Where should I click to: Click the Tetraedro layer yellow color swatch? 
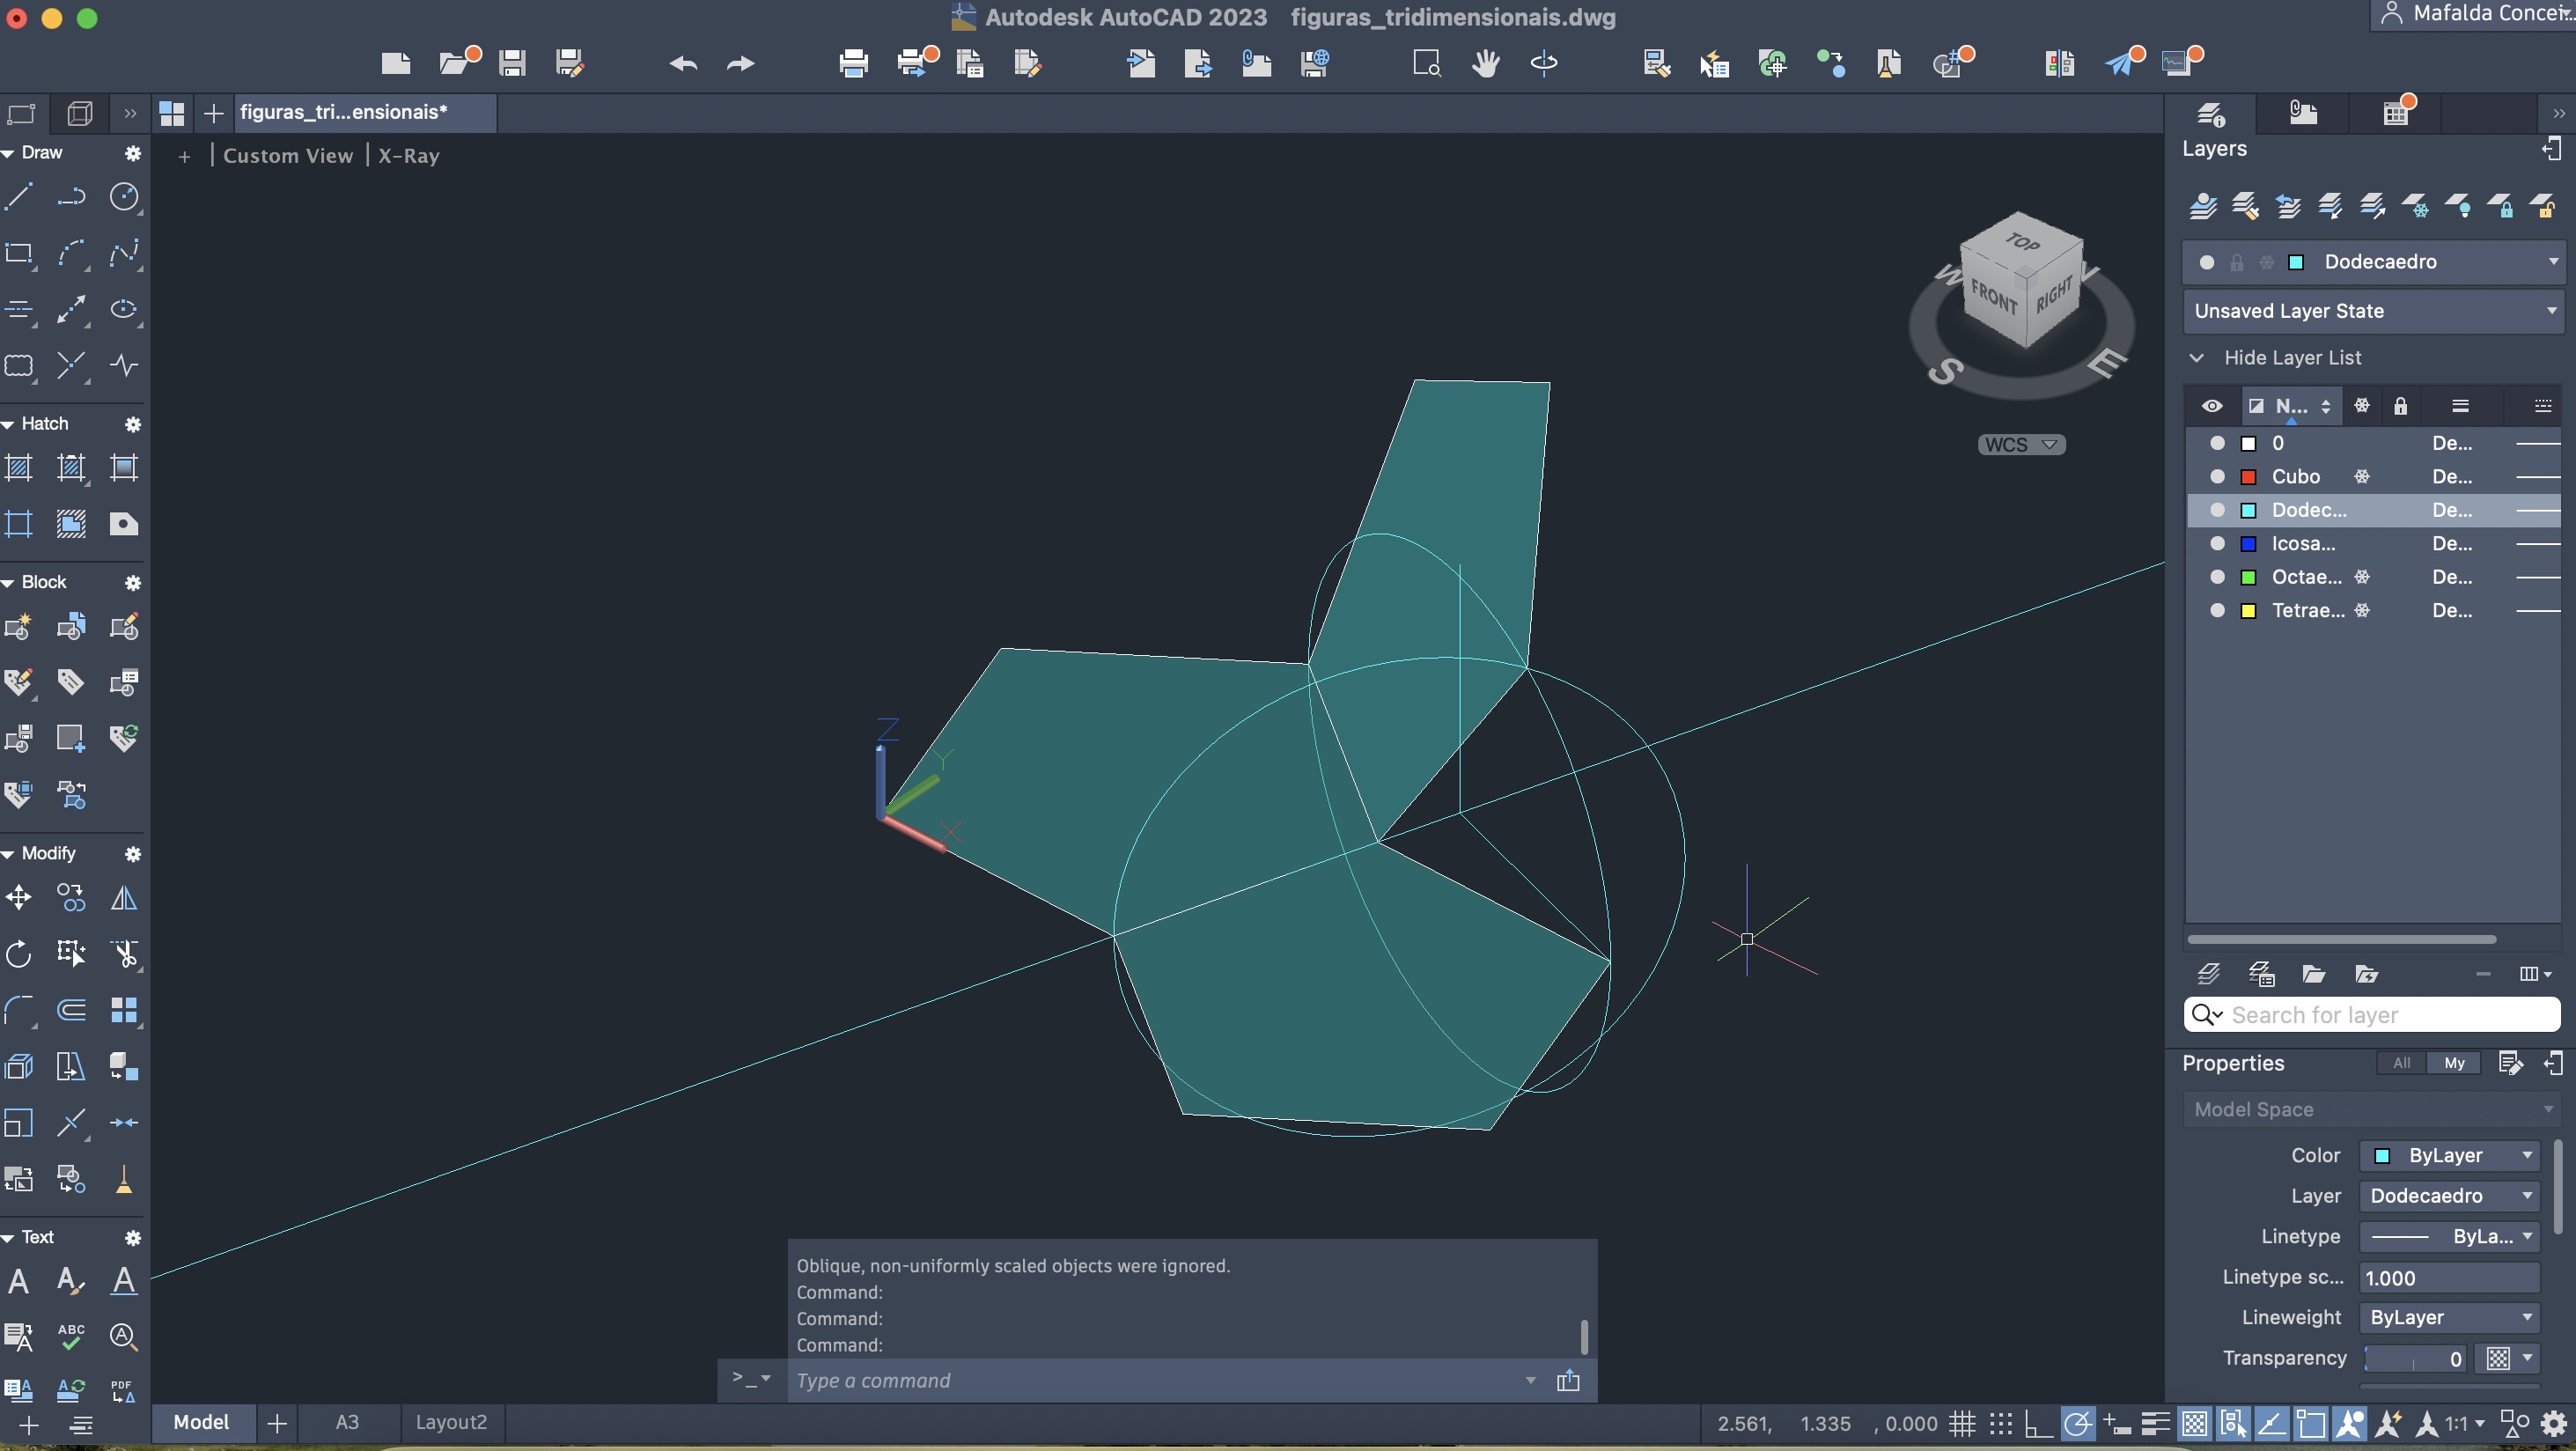2248,611
